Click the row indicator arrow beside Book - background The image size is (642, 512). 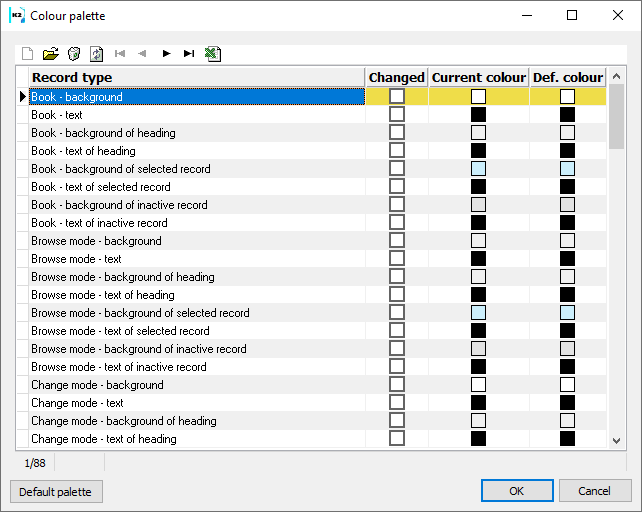coord(23,97)
